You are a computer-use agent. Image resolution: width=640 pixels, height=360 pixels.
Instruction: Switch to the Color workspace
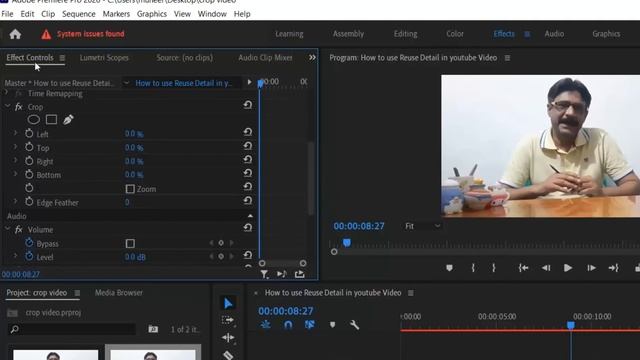(x=455, y=34)
